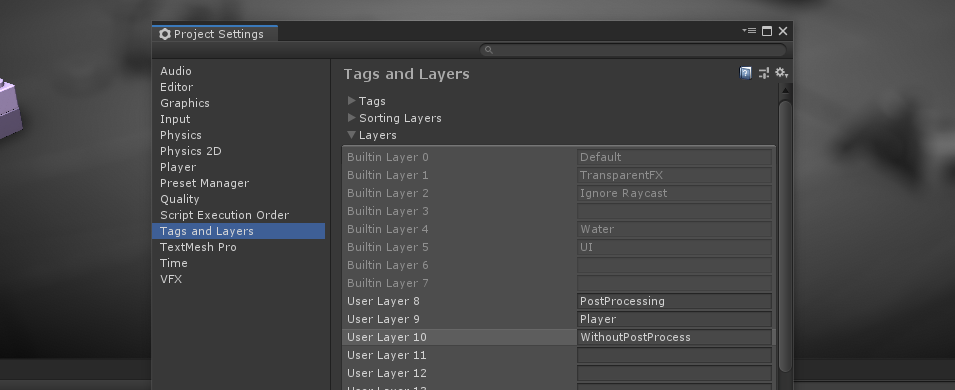Click the empty Builtin Layer 6 field
The height and width of the screenshot is (390, 955).
(x=674, y=265)
